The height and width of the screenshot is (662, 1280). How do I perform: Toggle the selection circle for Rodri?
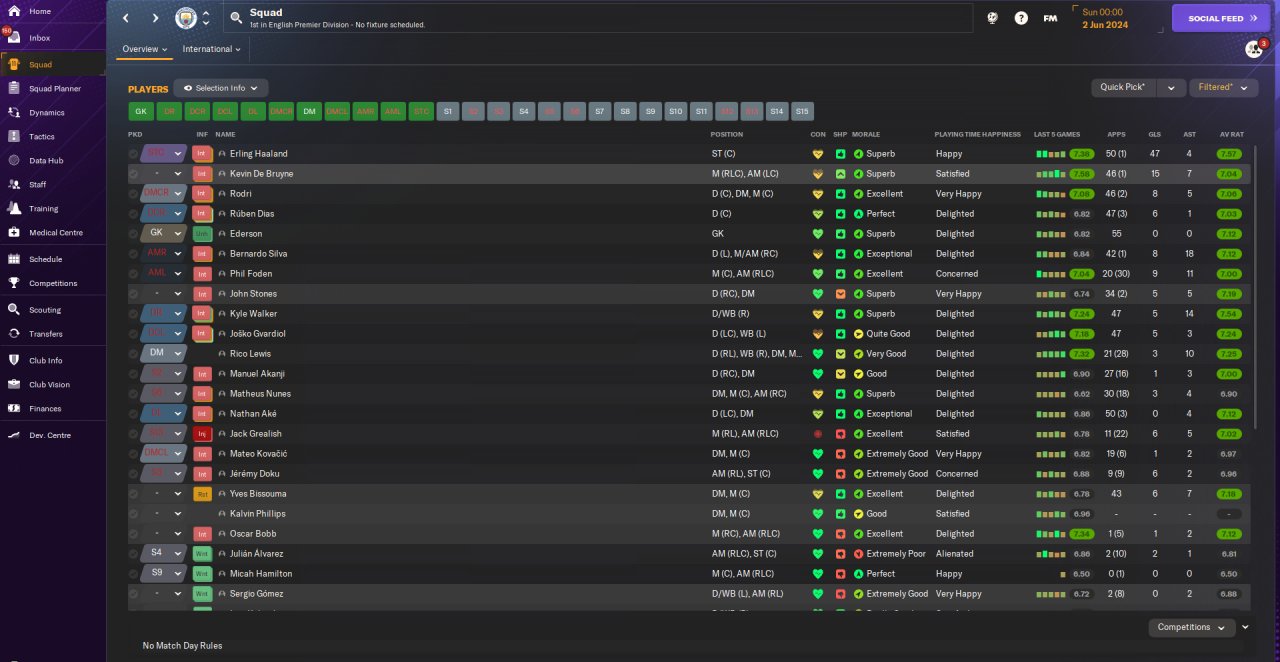click(x=134, y=194)
